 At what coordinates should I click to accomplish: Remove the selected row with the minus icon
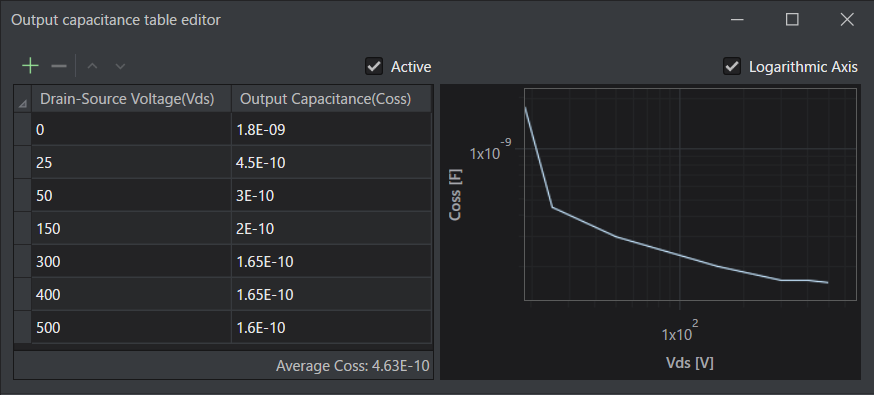pyautogui.click(x=59, y=66)
